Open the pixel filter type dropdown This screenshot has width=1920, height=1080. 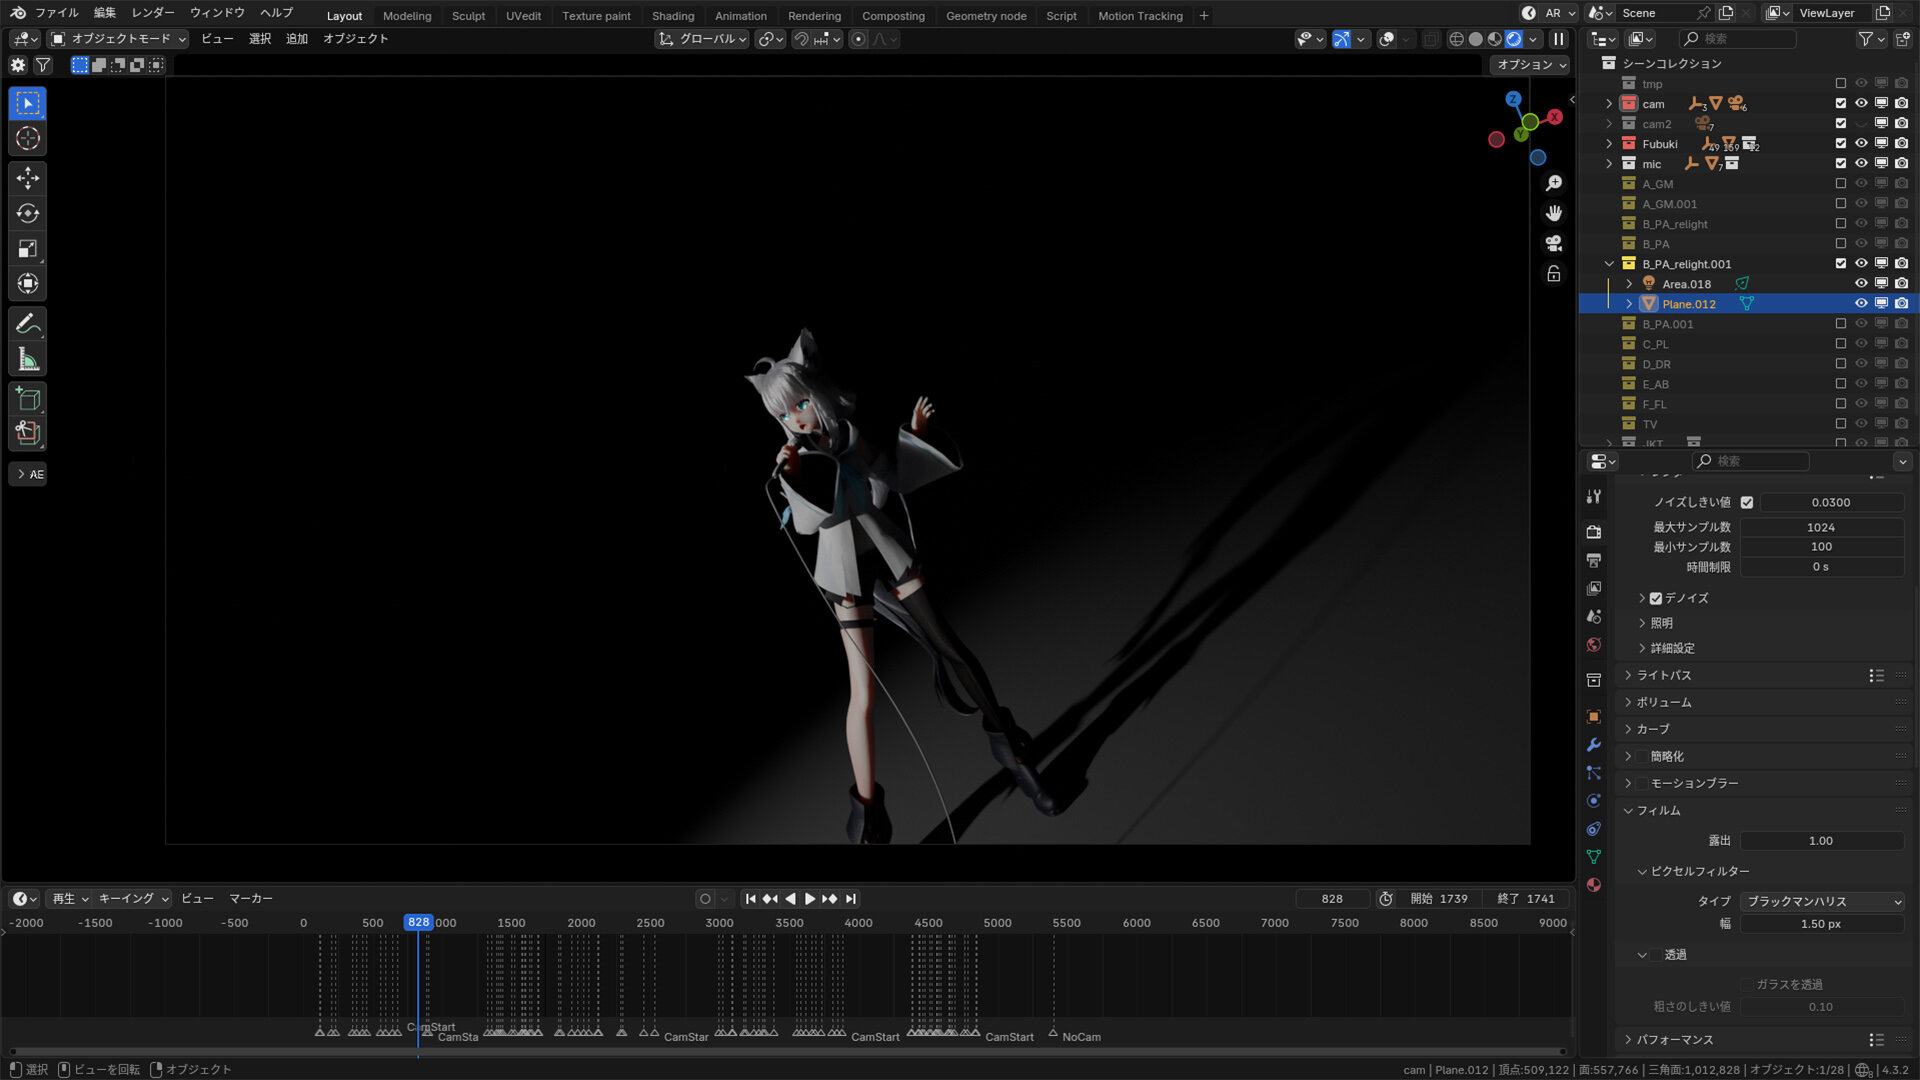click(x=1822, y=902)
